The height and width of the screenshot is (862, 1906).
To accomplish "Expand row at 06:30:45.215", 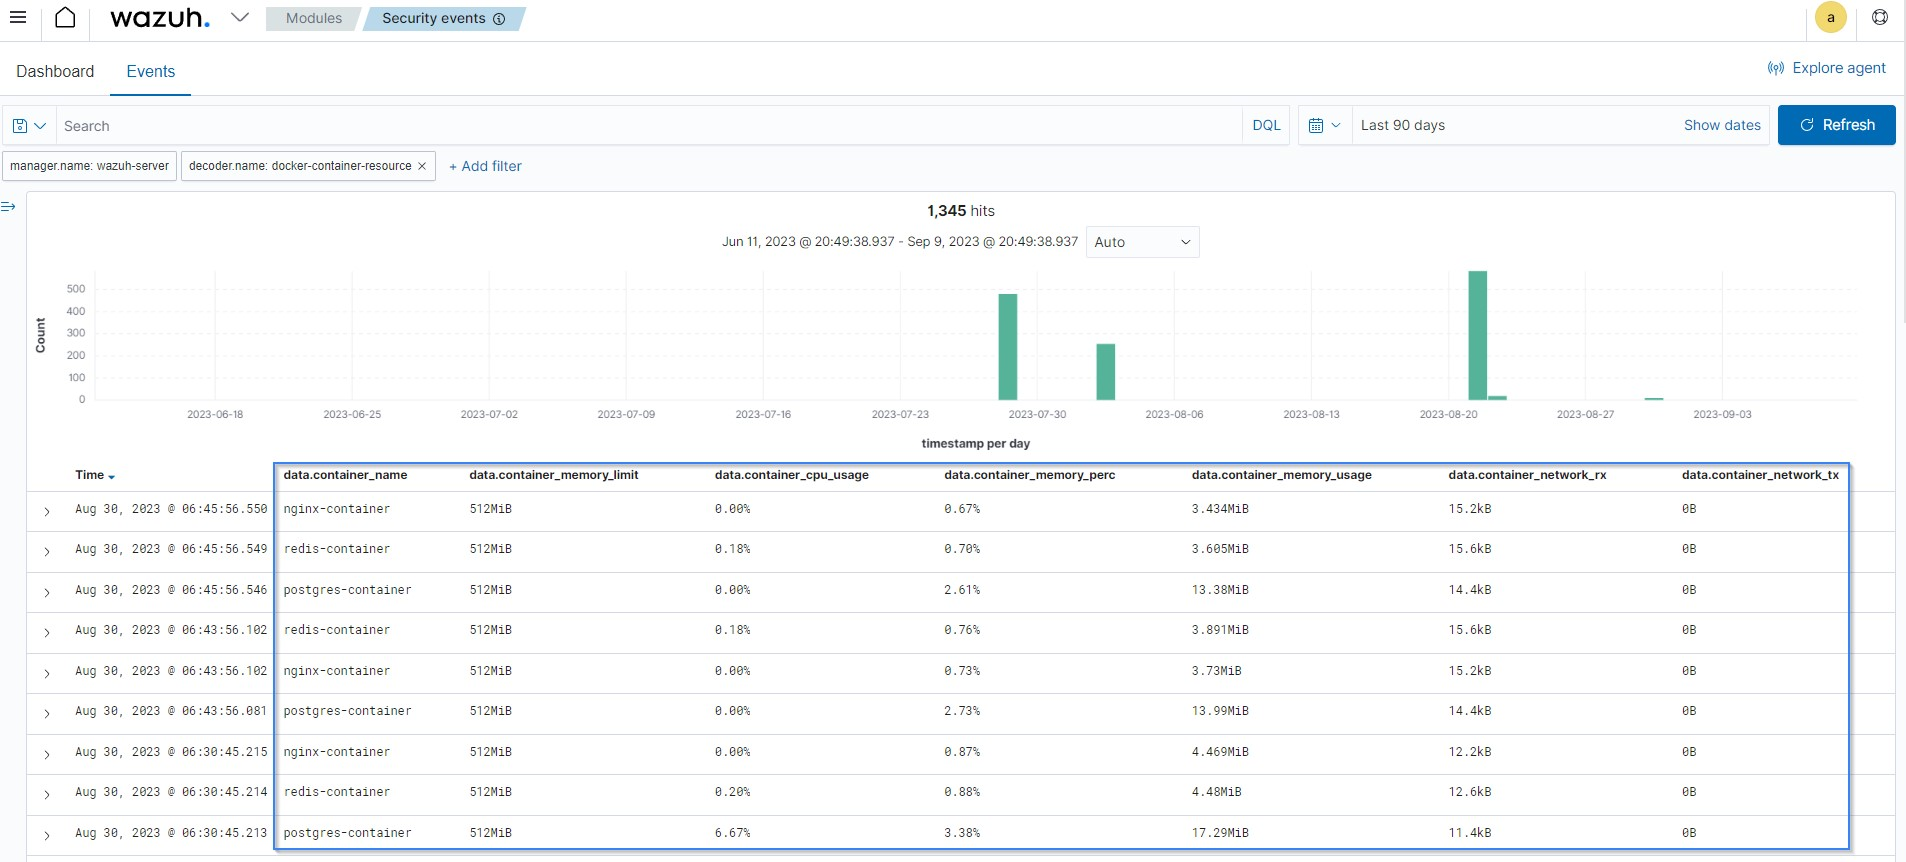I will (x=46, y=754).
